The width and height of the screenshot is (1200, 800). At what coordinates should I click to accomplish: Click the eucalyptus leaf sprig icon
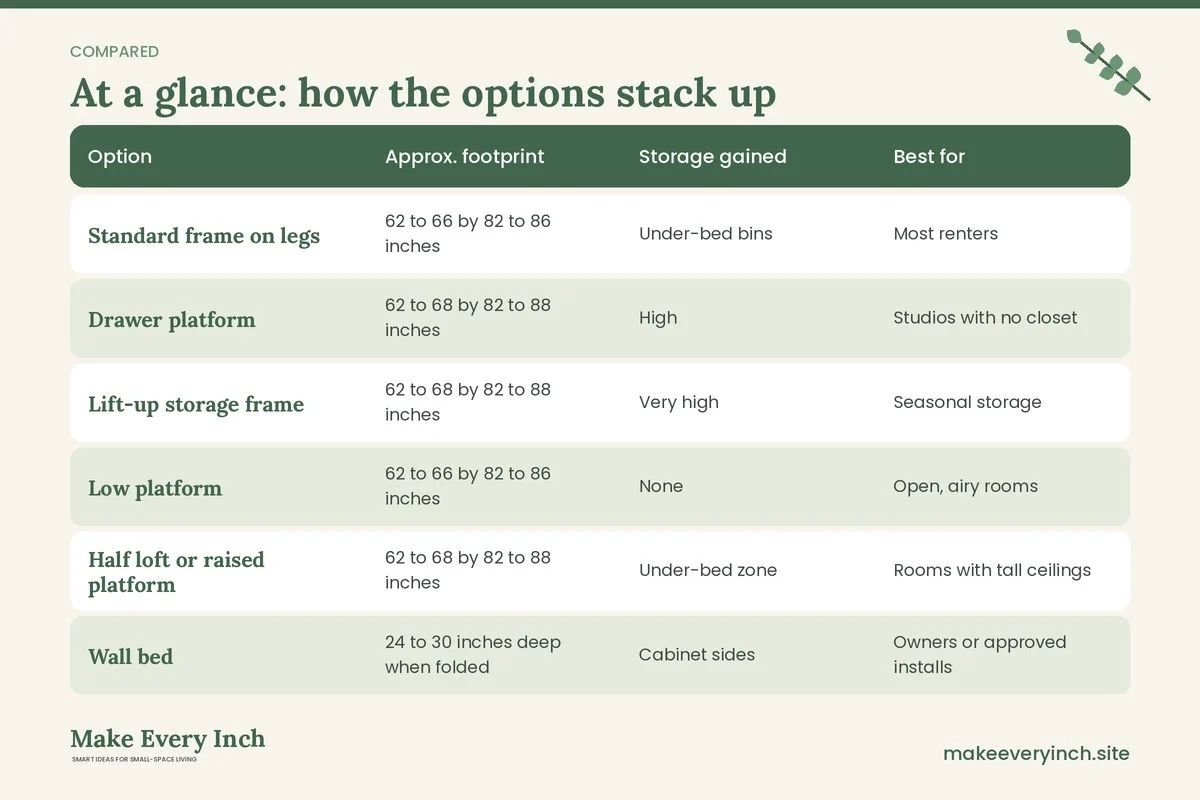(1108, 64)
